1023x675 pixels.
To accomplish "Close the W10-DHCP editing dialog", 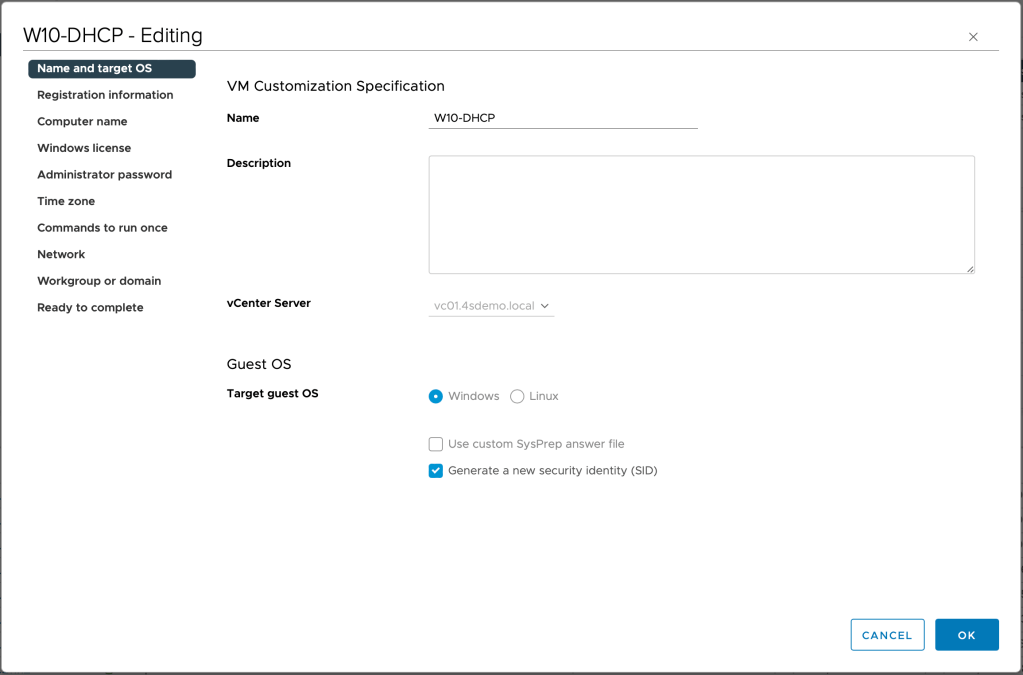I will click(973, 37).
